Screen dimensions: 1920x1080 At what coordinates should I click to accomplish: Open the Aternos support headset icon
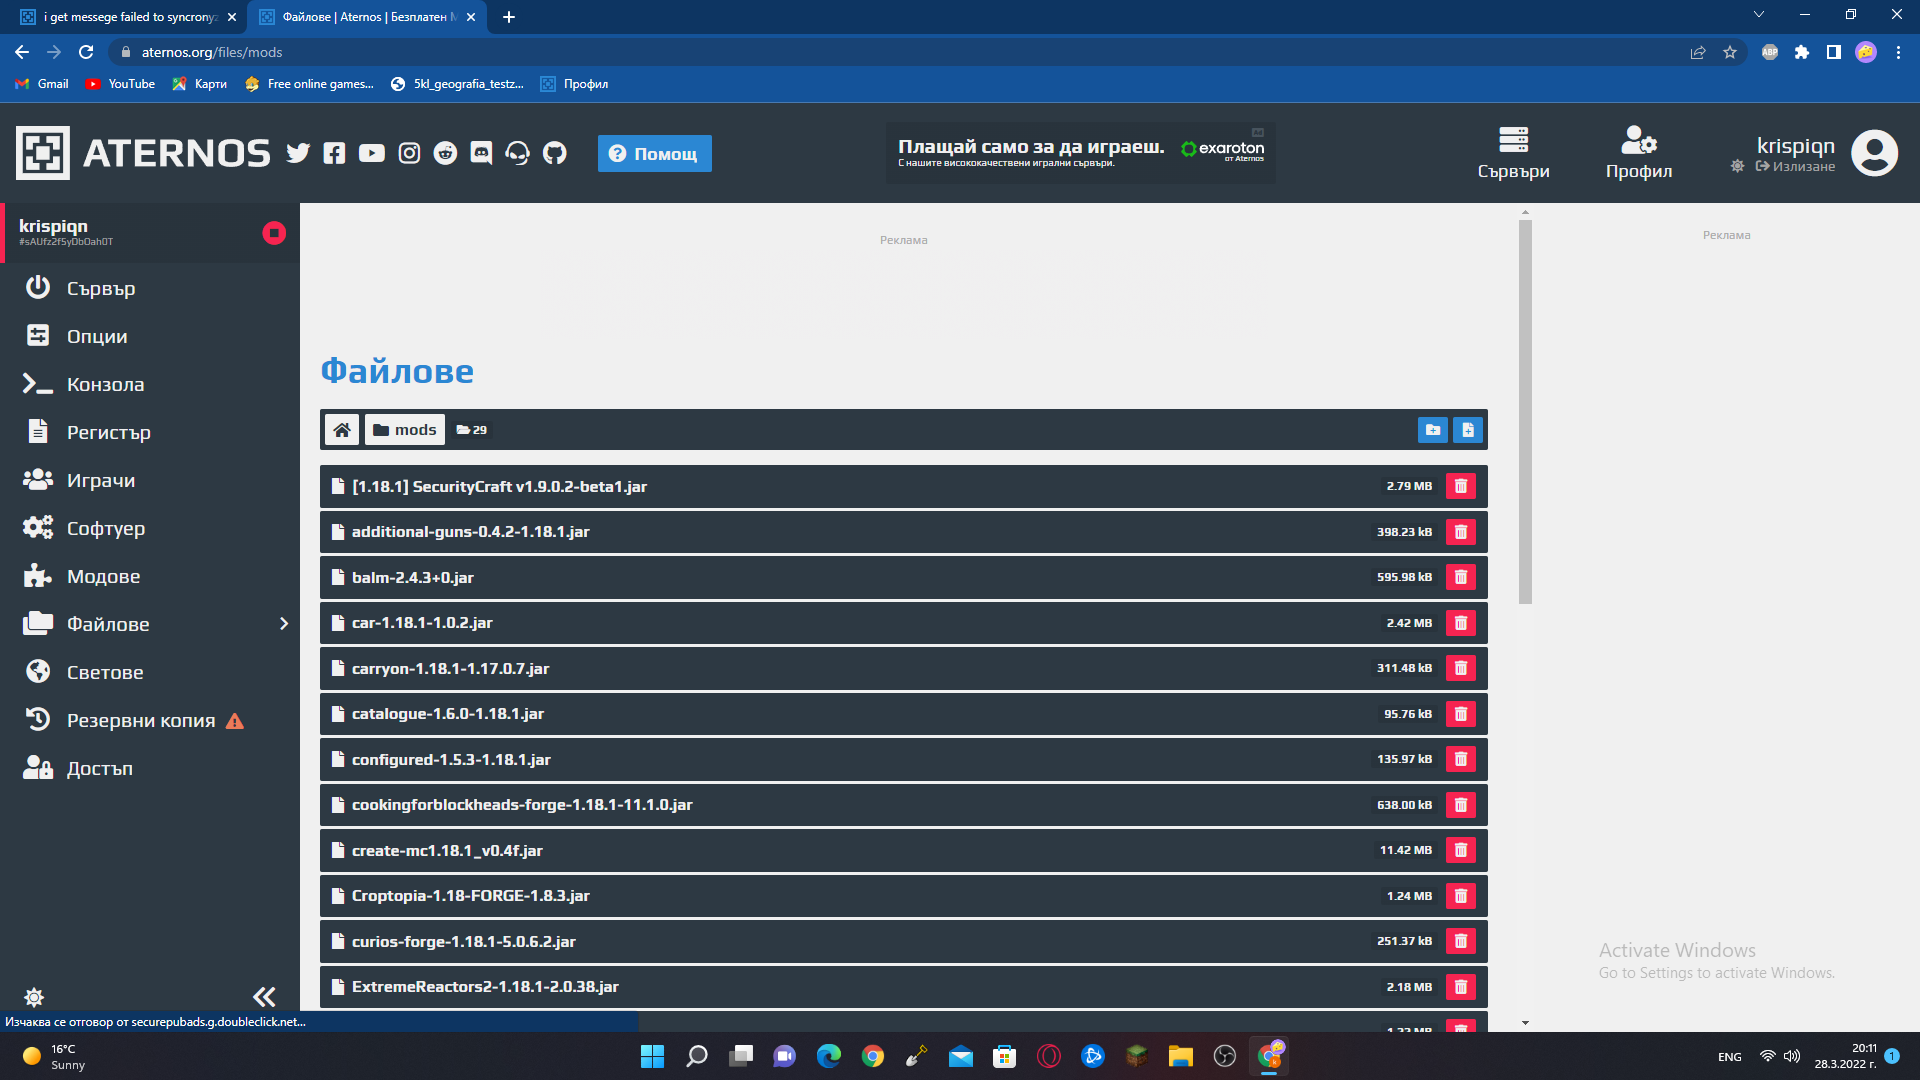(517, 153)
